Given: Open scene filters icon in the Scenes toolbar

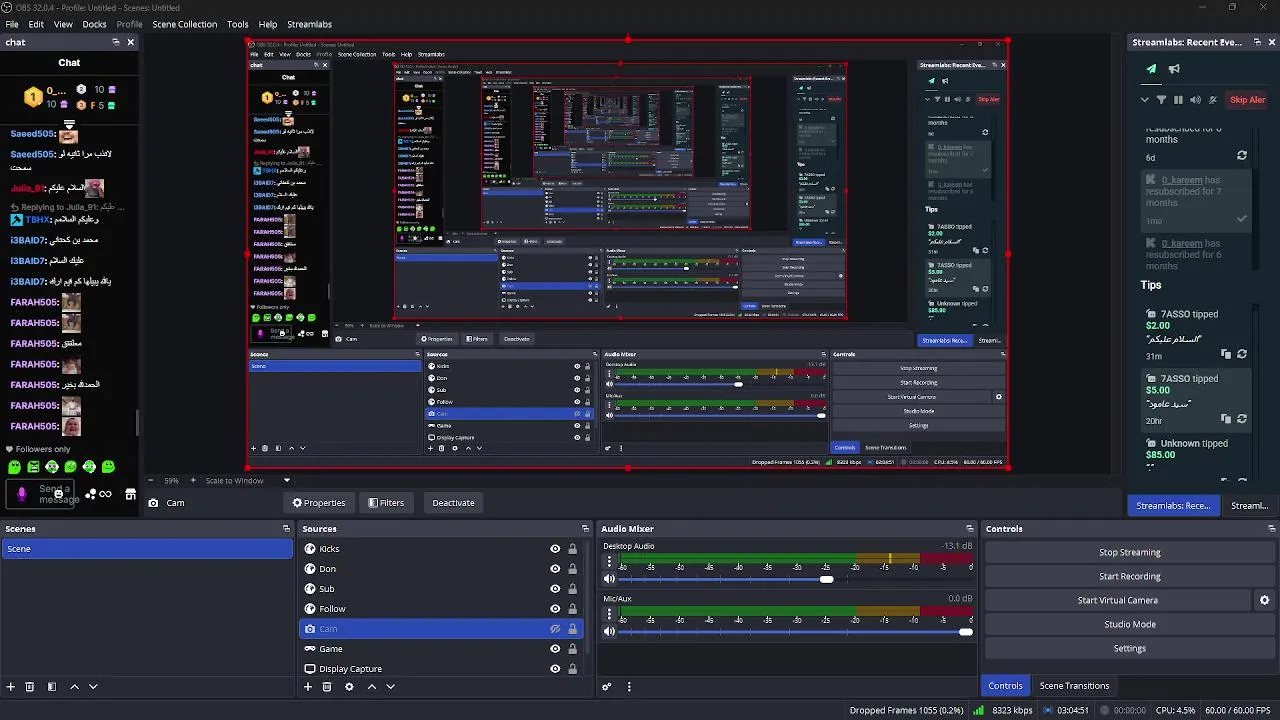Looking at the screenshot, I should [x=51, y=687].
